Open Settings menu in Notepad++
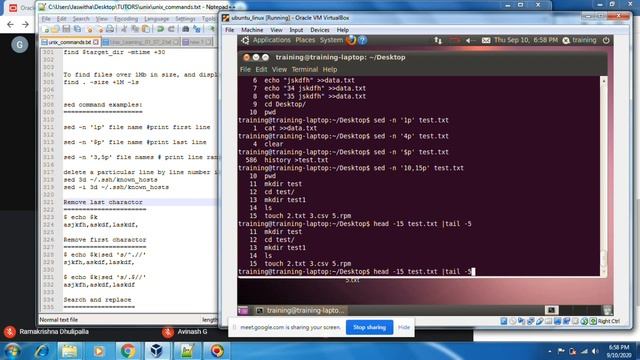This screenshot has height=360, width=640. pyautogui.click(x=185, y=19)
